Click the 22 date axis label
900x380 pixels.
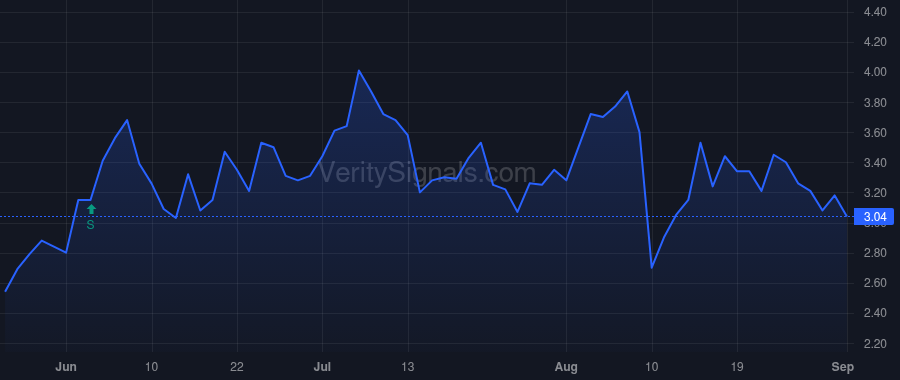(237, 367)
